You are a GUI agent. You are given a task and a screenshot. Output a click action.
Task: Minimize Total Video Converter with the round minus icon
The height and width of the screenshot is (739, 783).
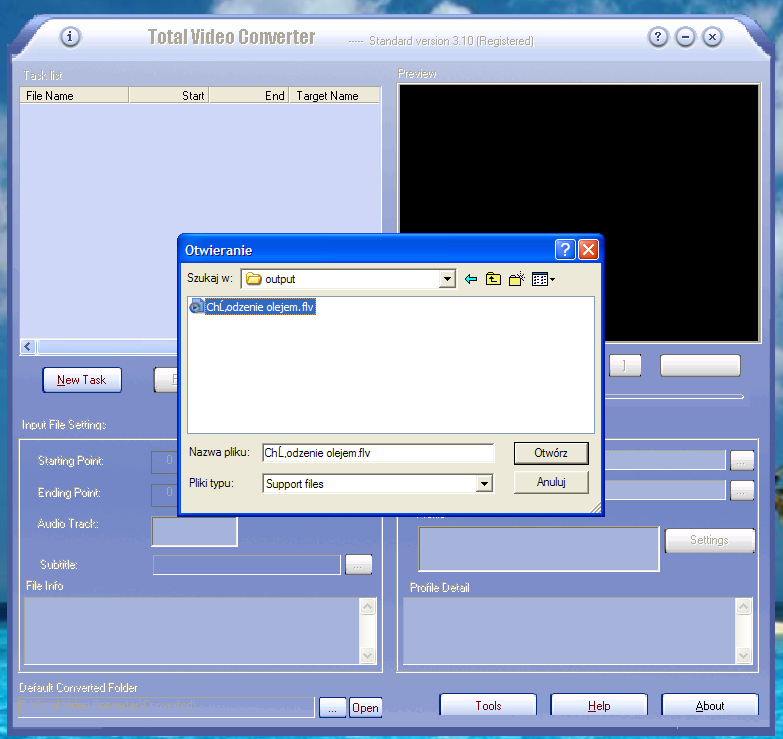click(x=685, y=36)
